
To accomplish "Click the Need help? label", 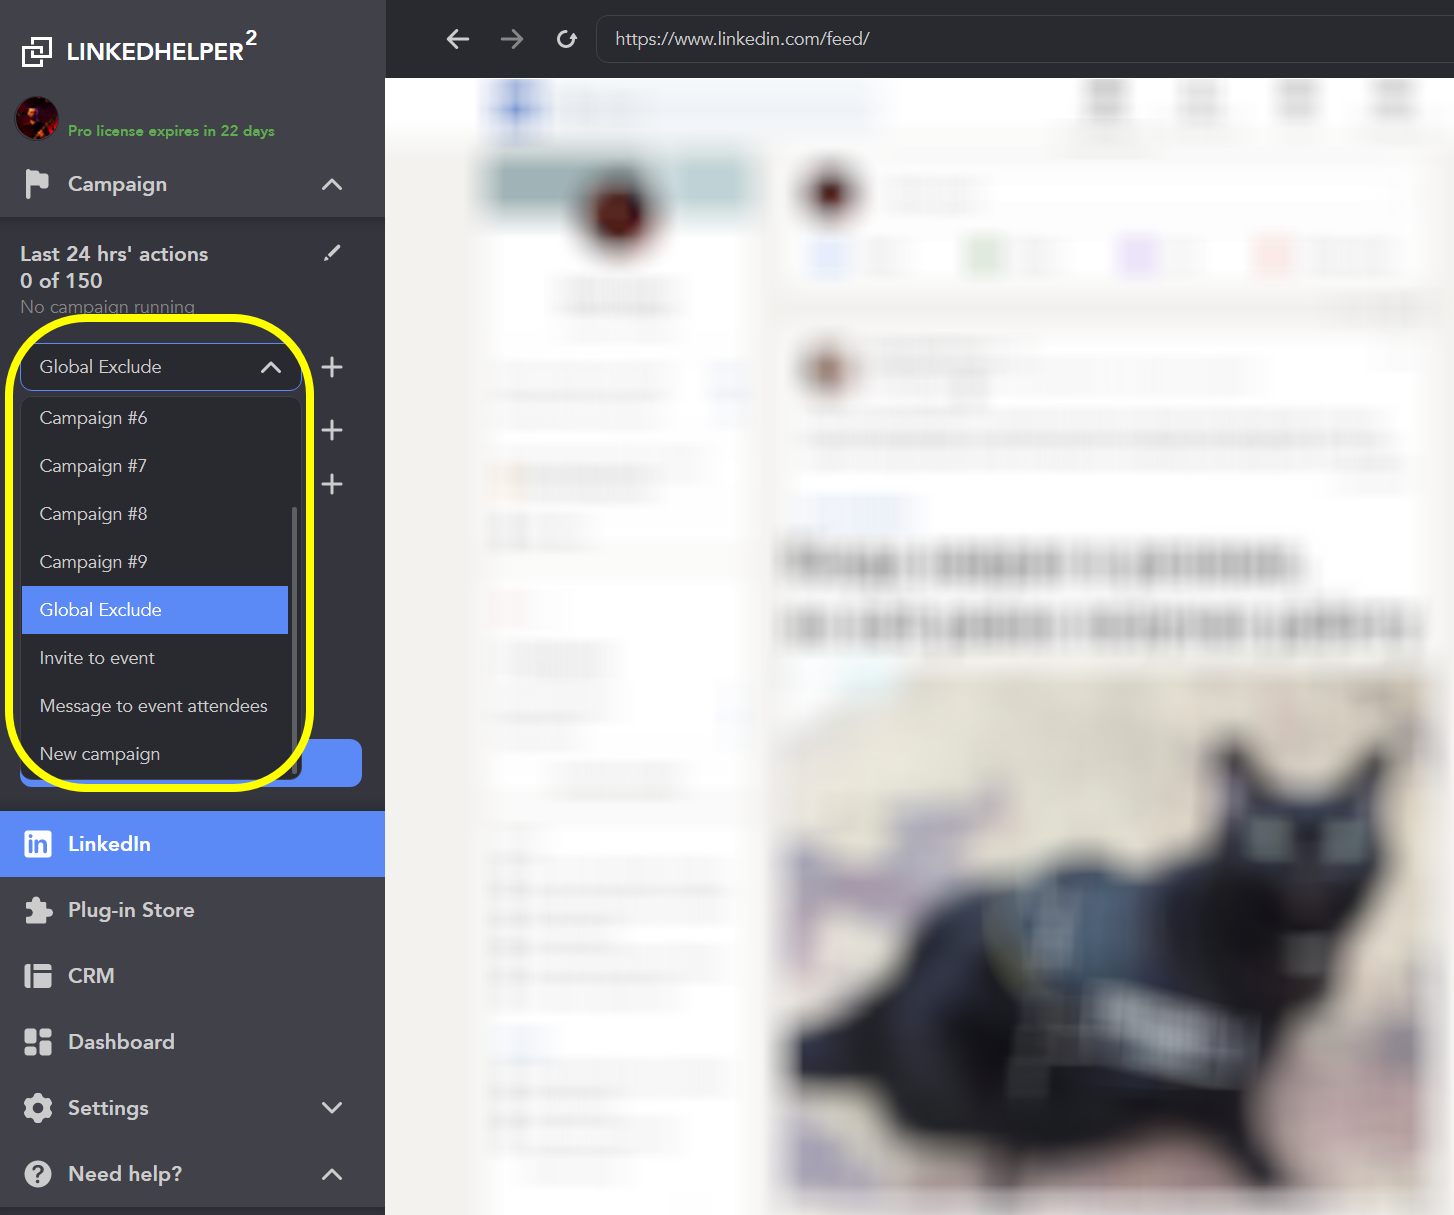I will pos(125,1174).
